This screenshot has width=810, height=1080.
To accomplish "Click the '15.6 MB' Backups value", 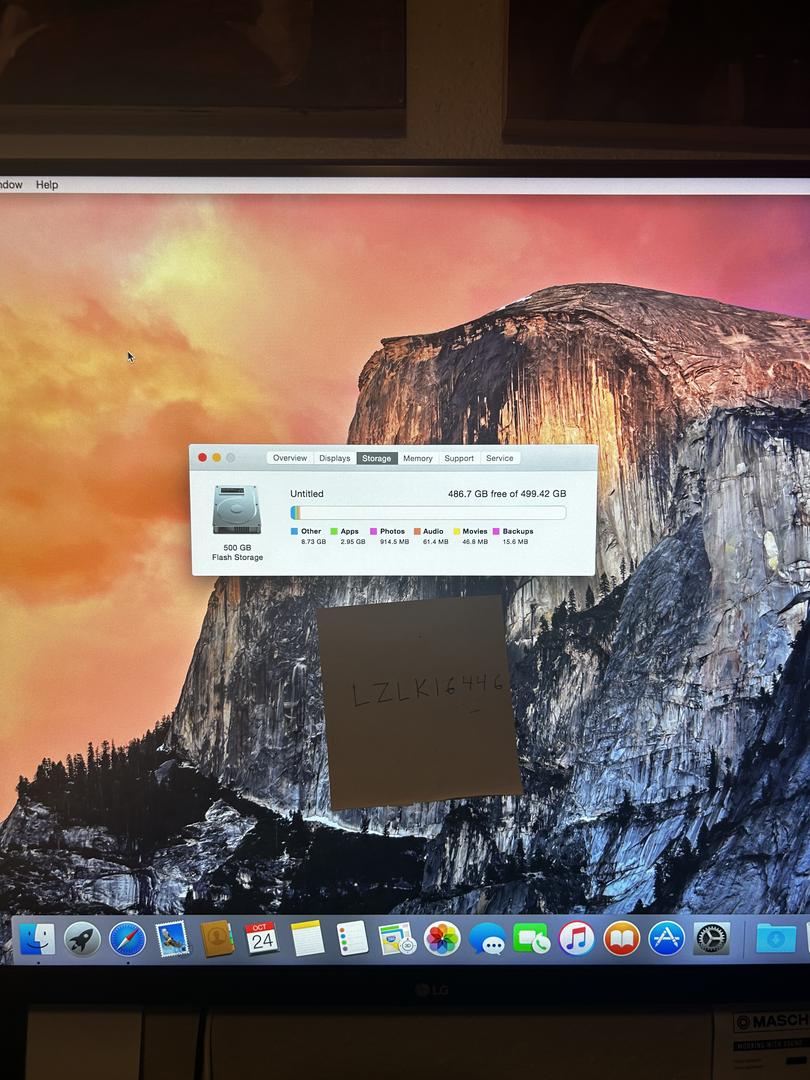I will (515, 542).
